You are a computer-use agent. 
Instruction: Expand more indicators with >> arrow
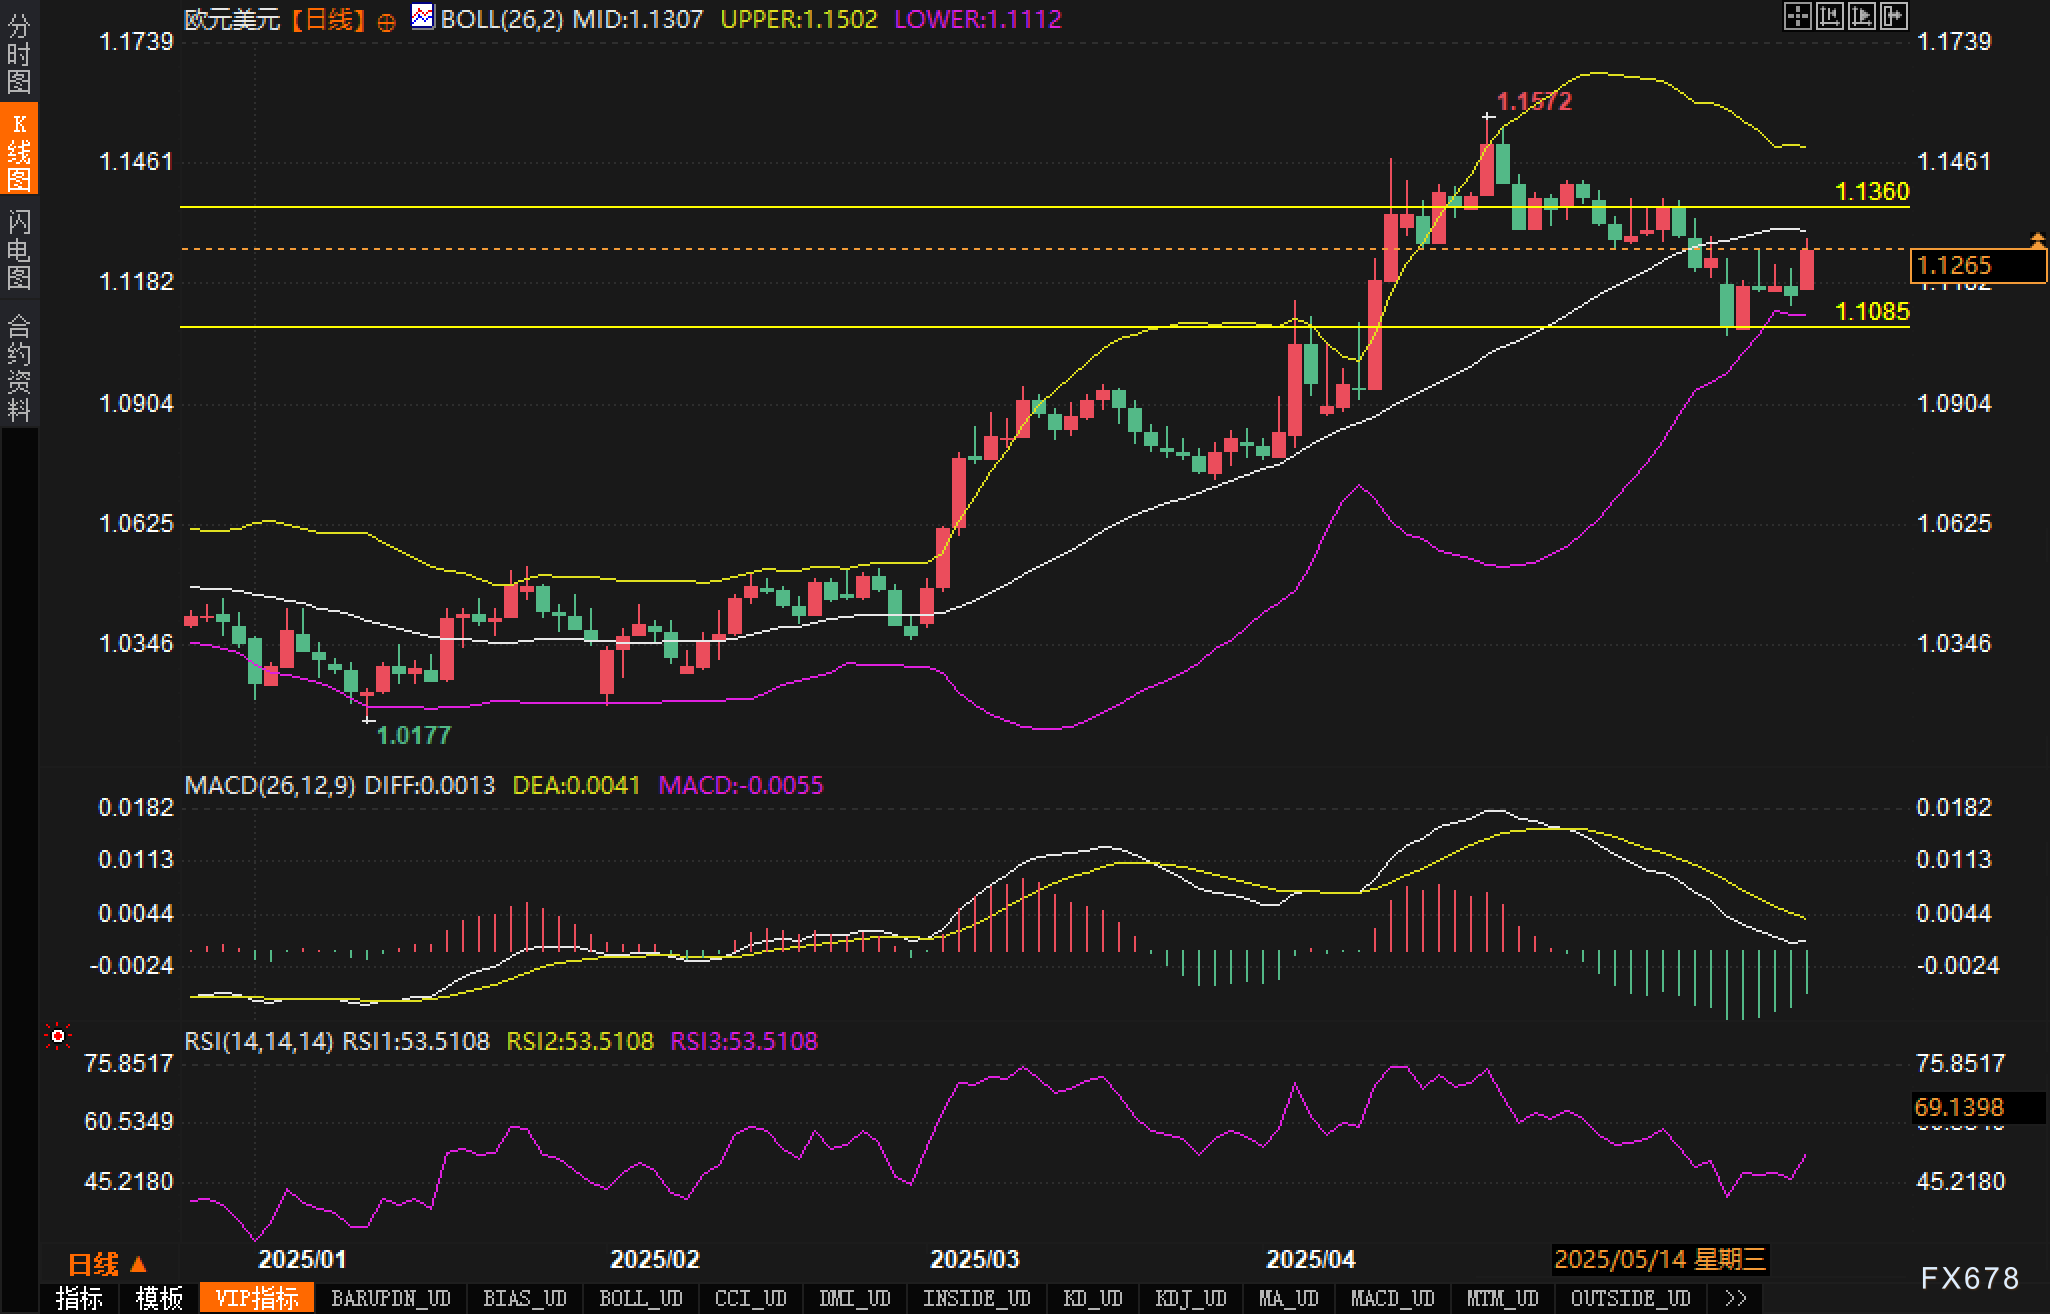coord(1736,1298)
